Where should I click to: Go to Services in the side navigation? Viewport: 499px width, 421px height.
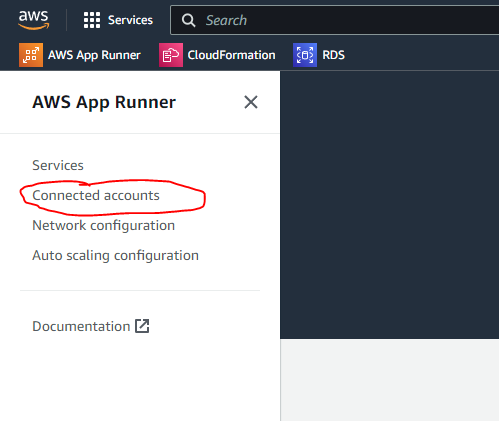click(x=58, y=165)
